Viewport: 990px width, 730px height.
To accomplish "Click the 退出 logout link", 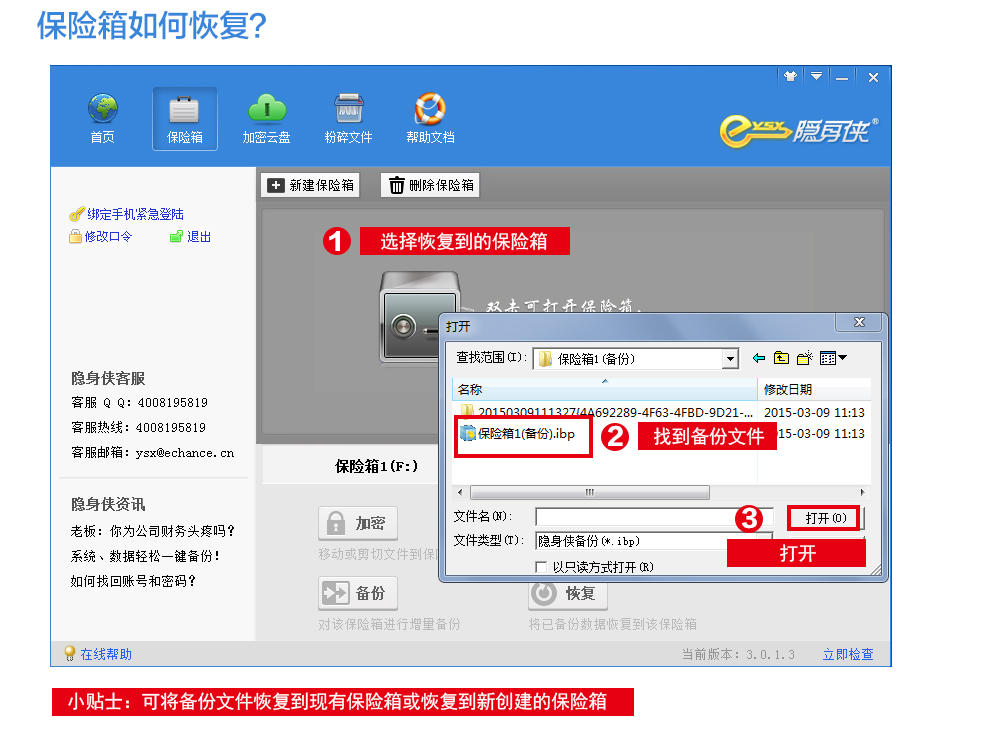I will [199, 237].
